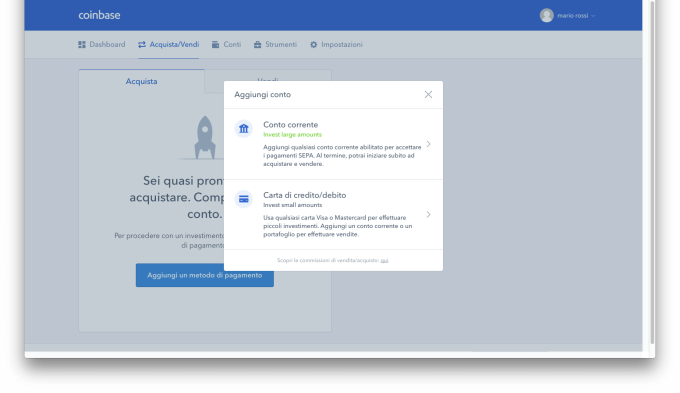Expand the Conto corrente chevron
Image resolution: width=680 pixels, height=393 pixels.
[428, 144]
